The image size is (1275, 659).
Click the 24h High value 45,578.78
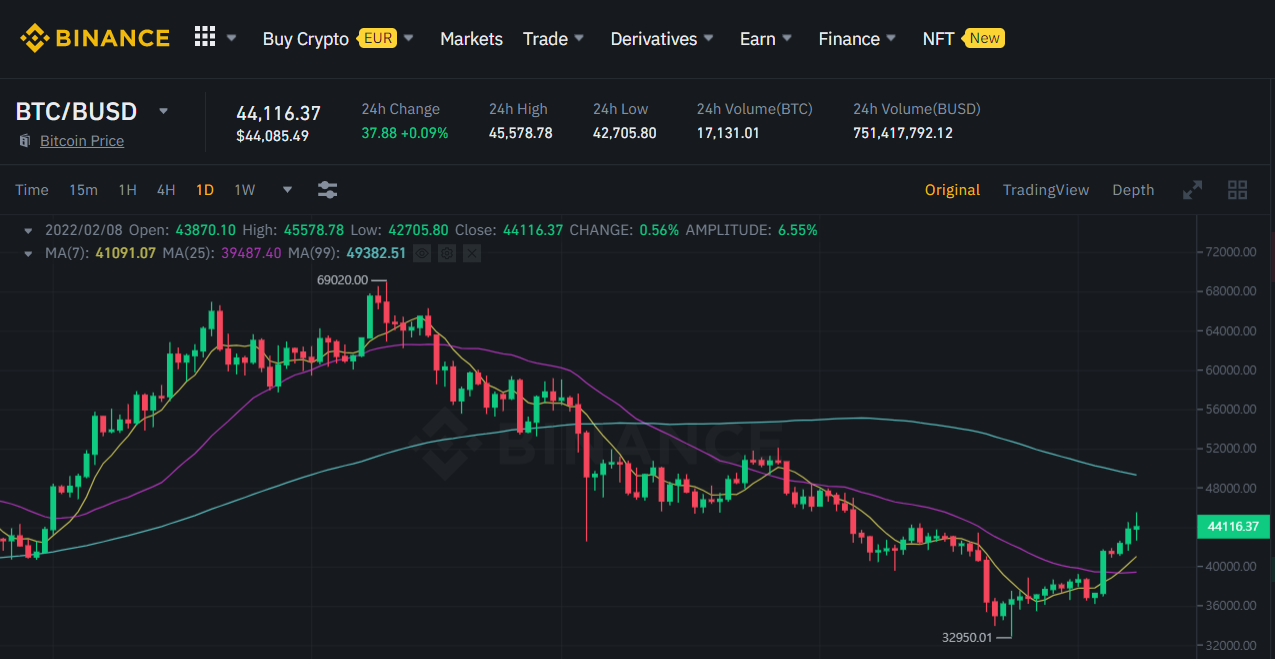click(520, 133)
